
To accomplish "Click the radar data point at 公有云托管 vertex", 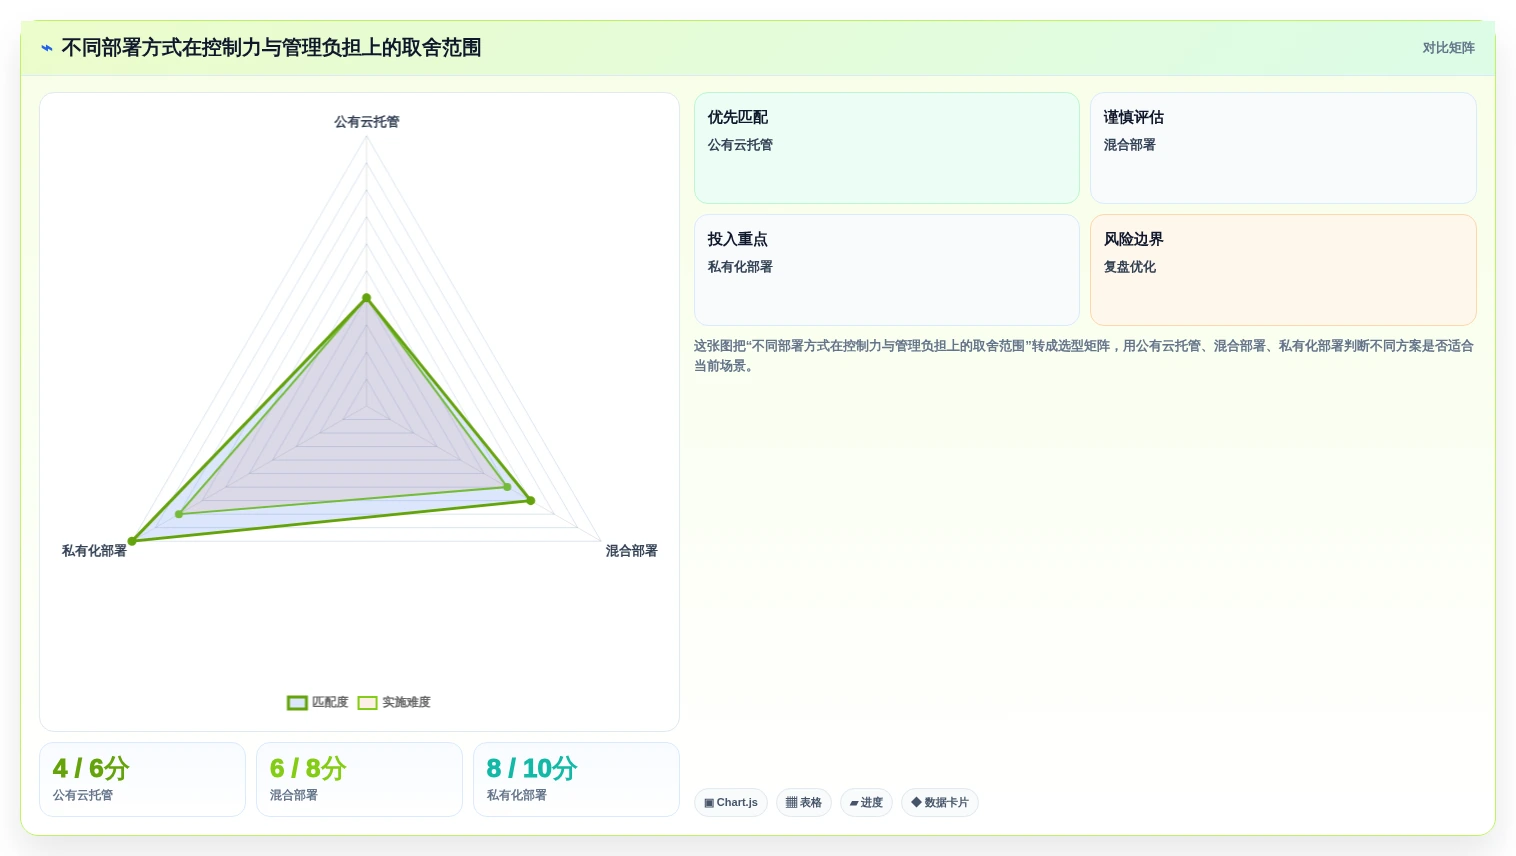I will (367, 298).
